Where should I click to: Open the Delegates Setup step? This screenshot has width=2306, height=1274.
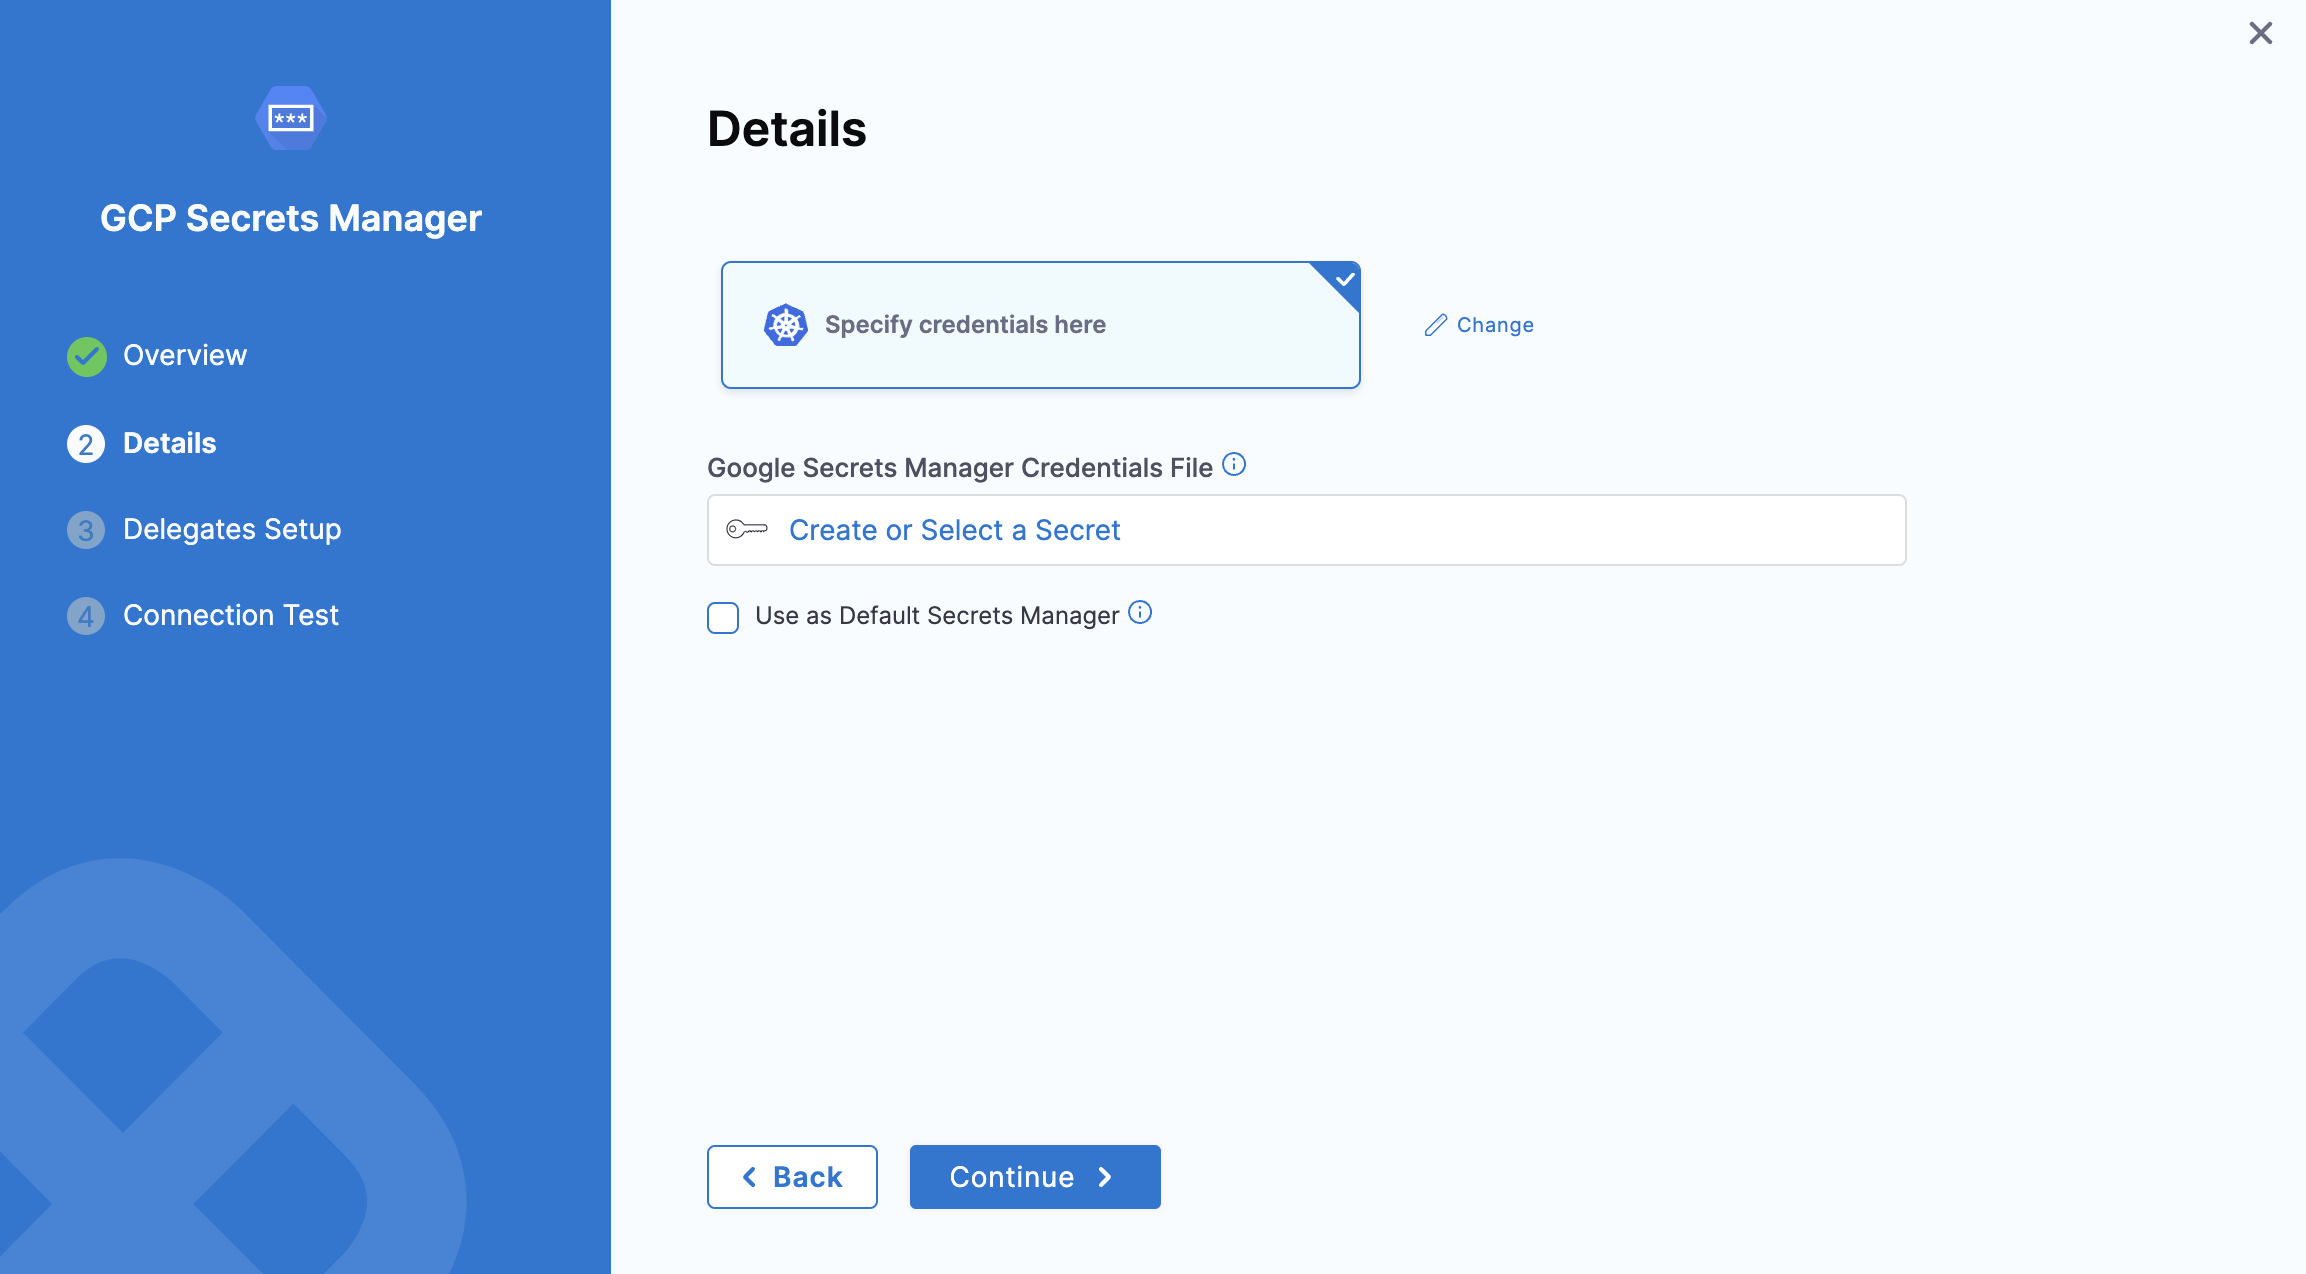(232, 530)
